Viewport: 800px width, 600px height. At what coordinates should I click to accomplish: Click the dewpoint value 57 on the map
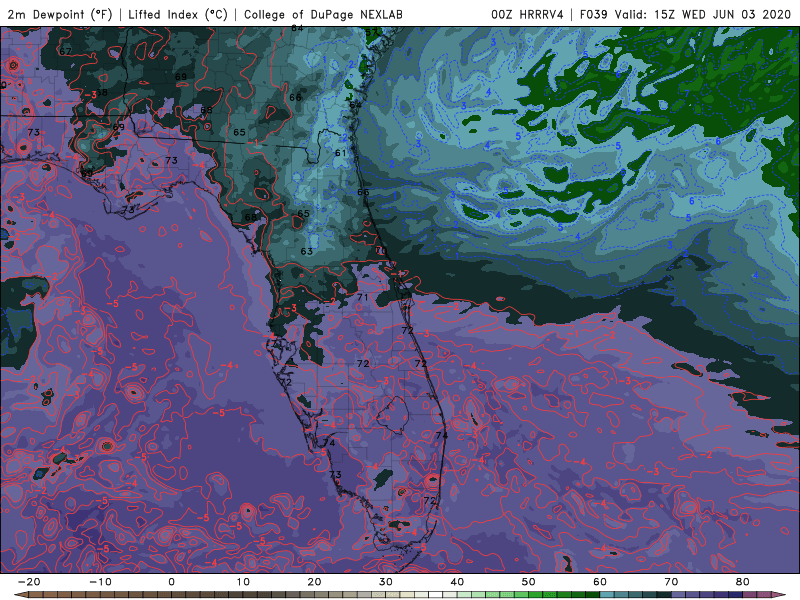point(371,32)
